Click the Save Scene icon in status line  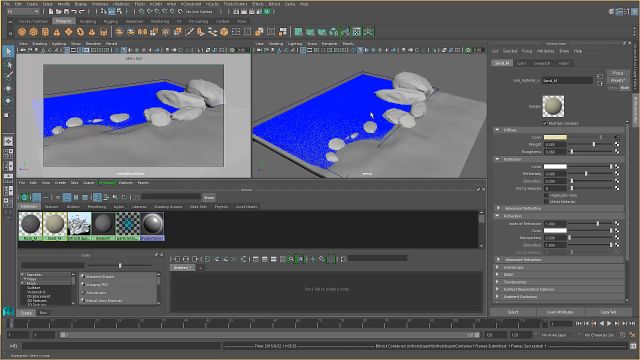tap(66, 12)
